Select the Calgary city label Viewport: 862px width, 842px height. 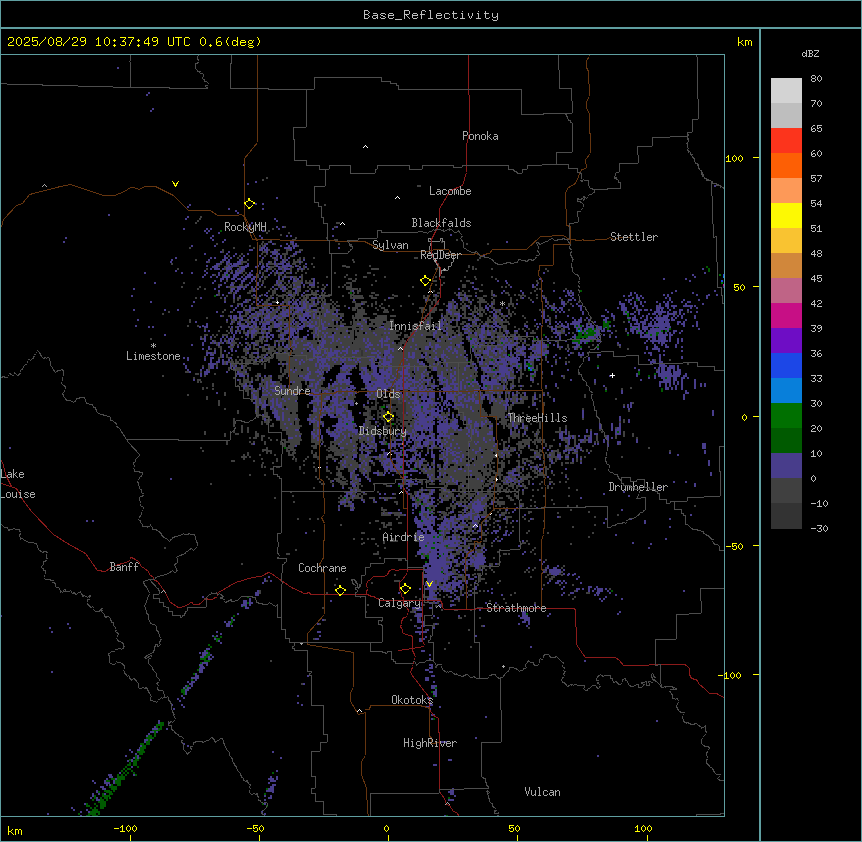coord(399,603)
